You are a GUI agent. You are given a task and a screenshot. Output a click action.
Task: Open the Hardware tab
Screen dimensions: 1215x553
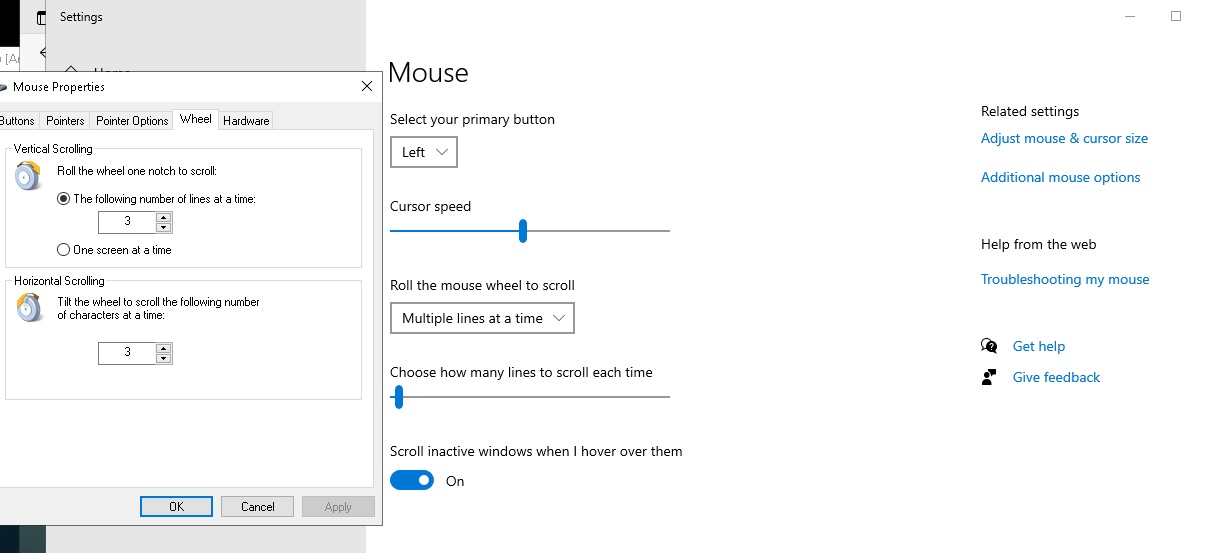coord(246,121)
